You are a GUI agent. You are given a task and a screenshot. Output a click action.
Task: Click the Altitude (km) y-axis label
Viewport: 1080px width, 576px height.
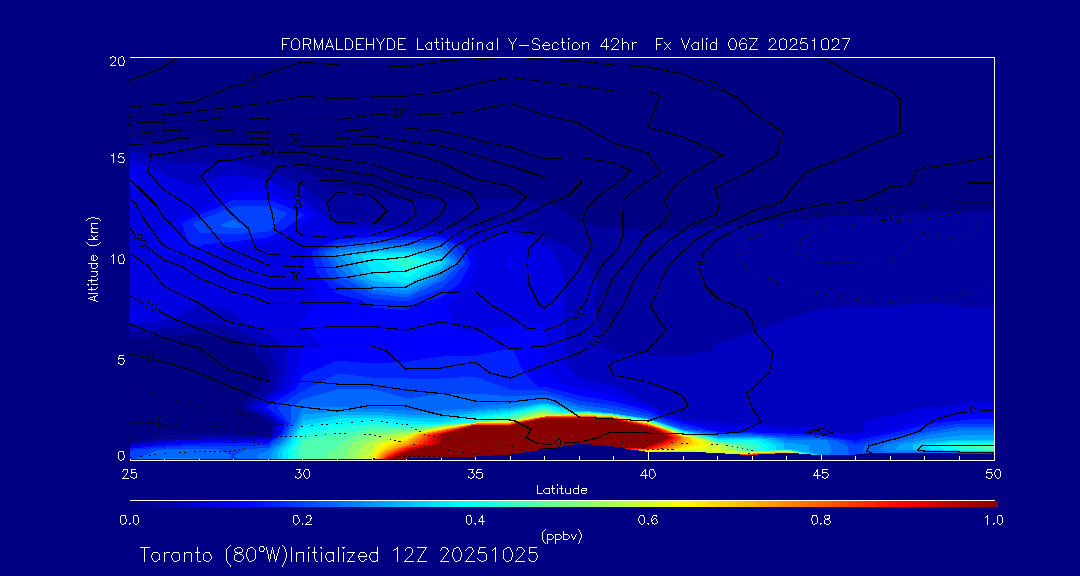(x=93, y=259)
